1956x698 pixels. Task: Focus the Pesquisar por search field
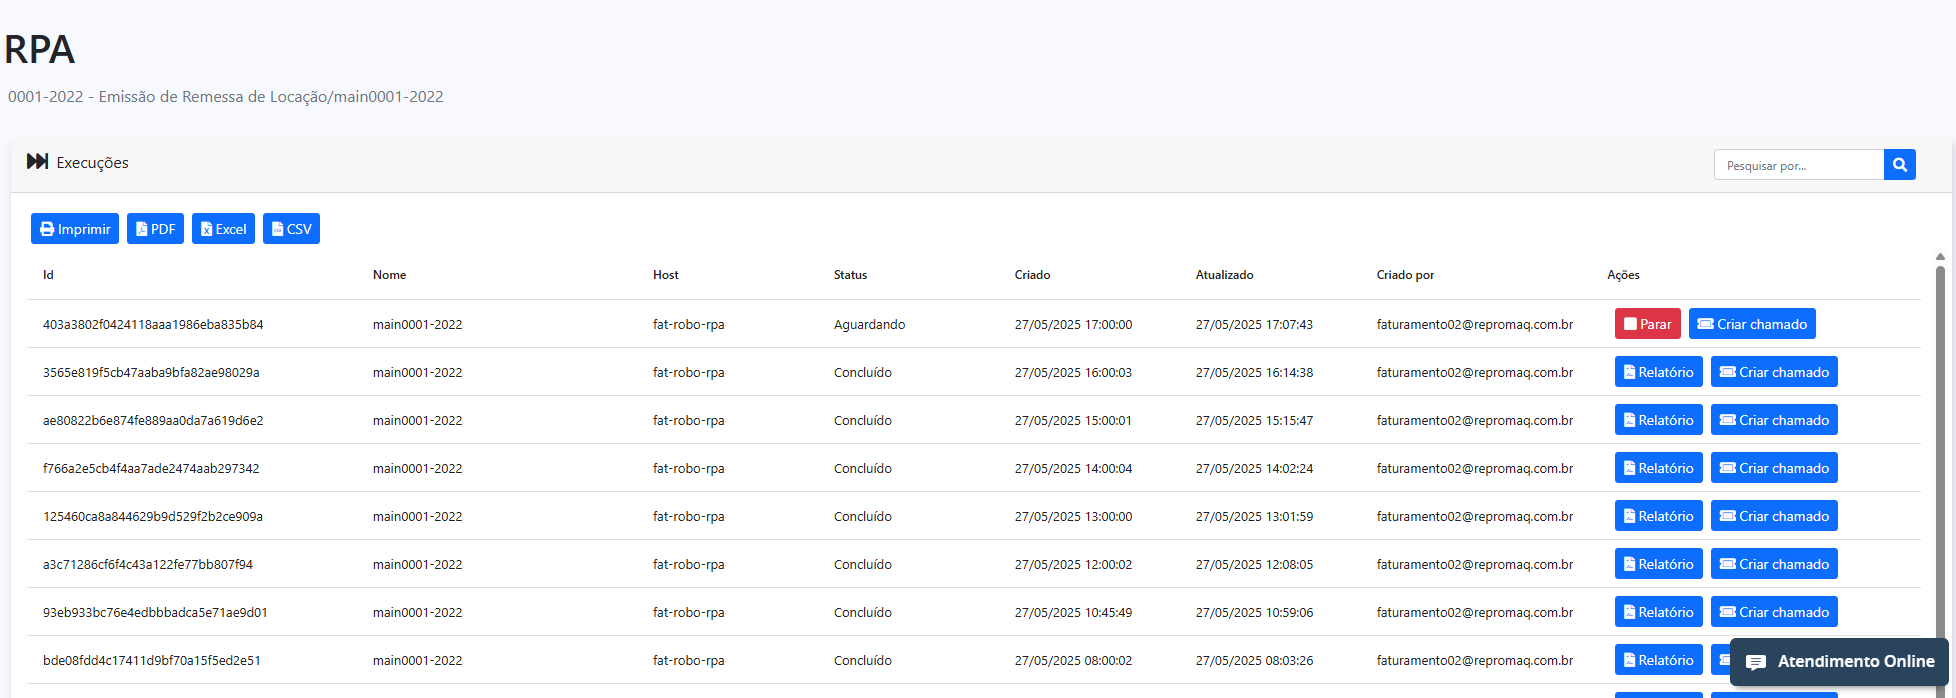[x=1798, y=165]
